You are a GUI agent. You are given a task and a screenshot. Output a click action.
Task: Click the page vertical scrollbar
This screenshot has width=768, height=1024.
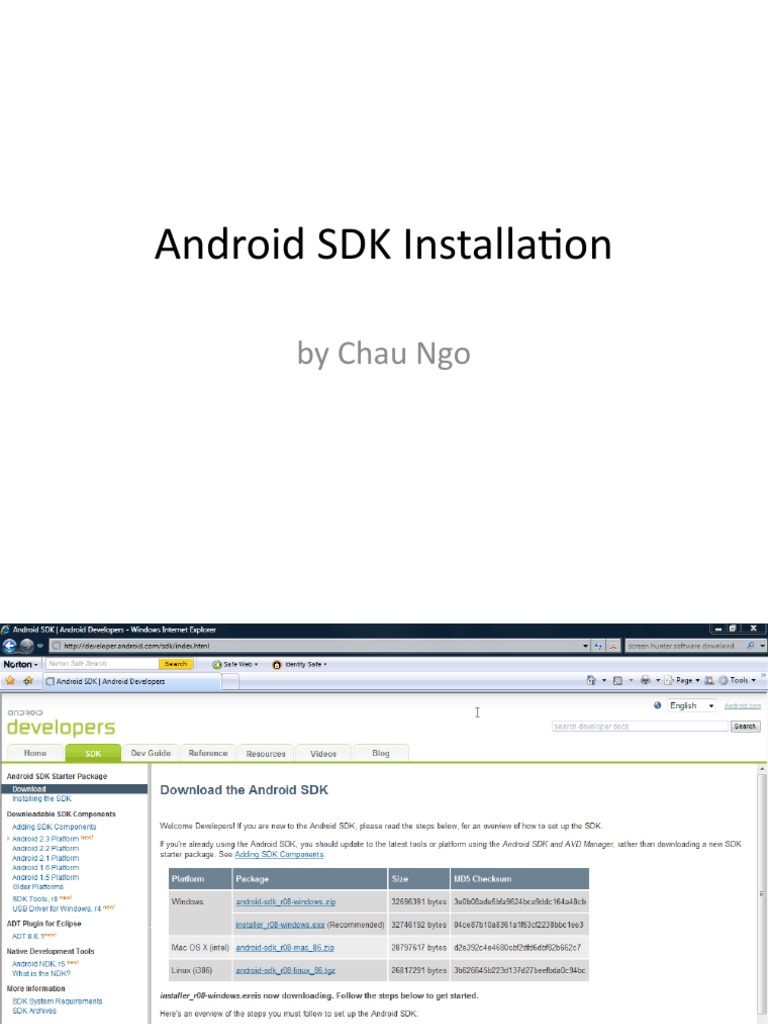tap(761, 893)
